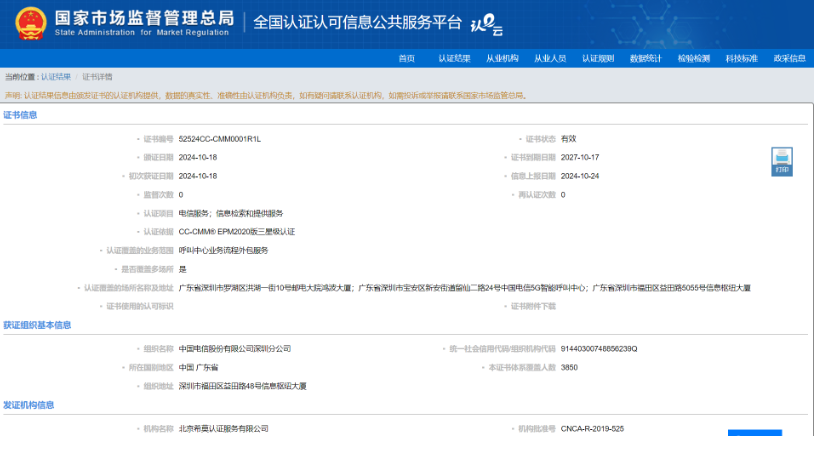Screen dimensions: 814x455
Task: Go to 从业机构 in the navigation bar
Action: click(x=502, y=58)
